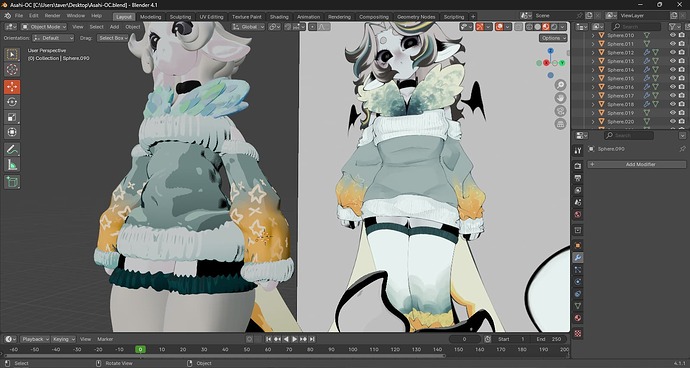Image resolution: width=690 pixels, height=368 pixels.
Task: Toggle X-ray display in viewport header
Action: coord(519,27)
